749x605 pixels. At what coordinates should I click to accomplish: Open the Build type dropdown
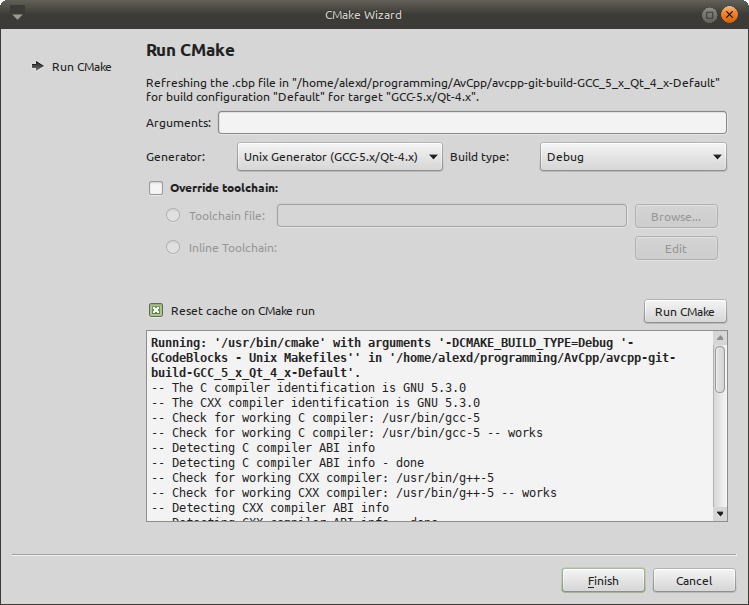click(633, 157)
